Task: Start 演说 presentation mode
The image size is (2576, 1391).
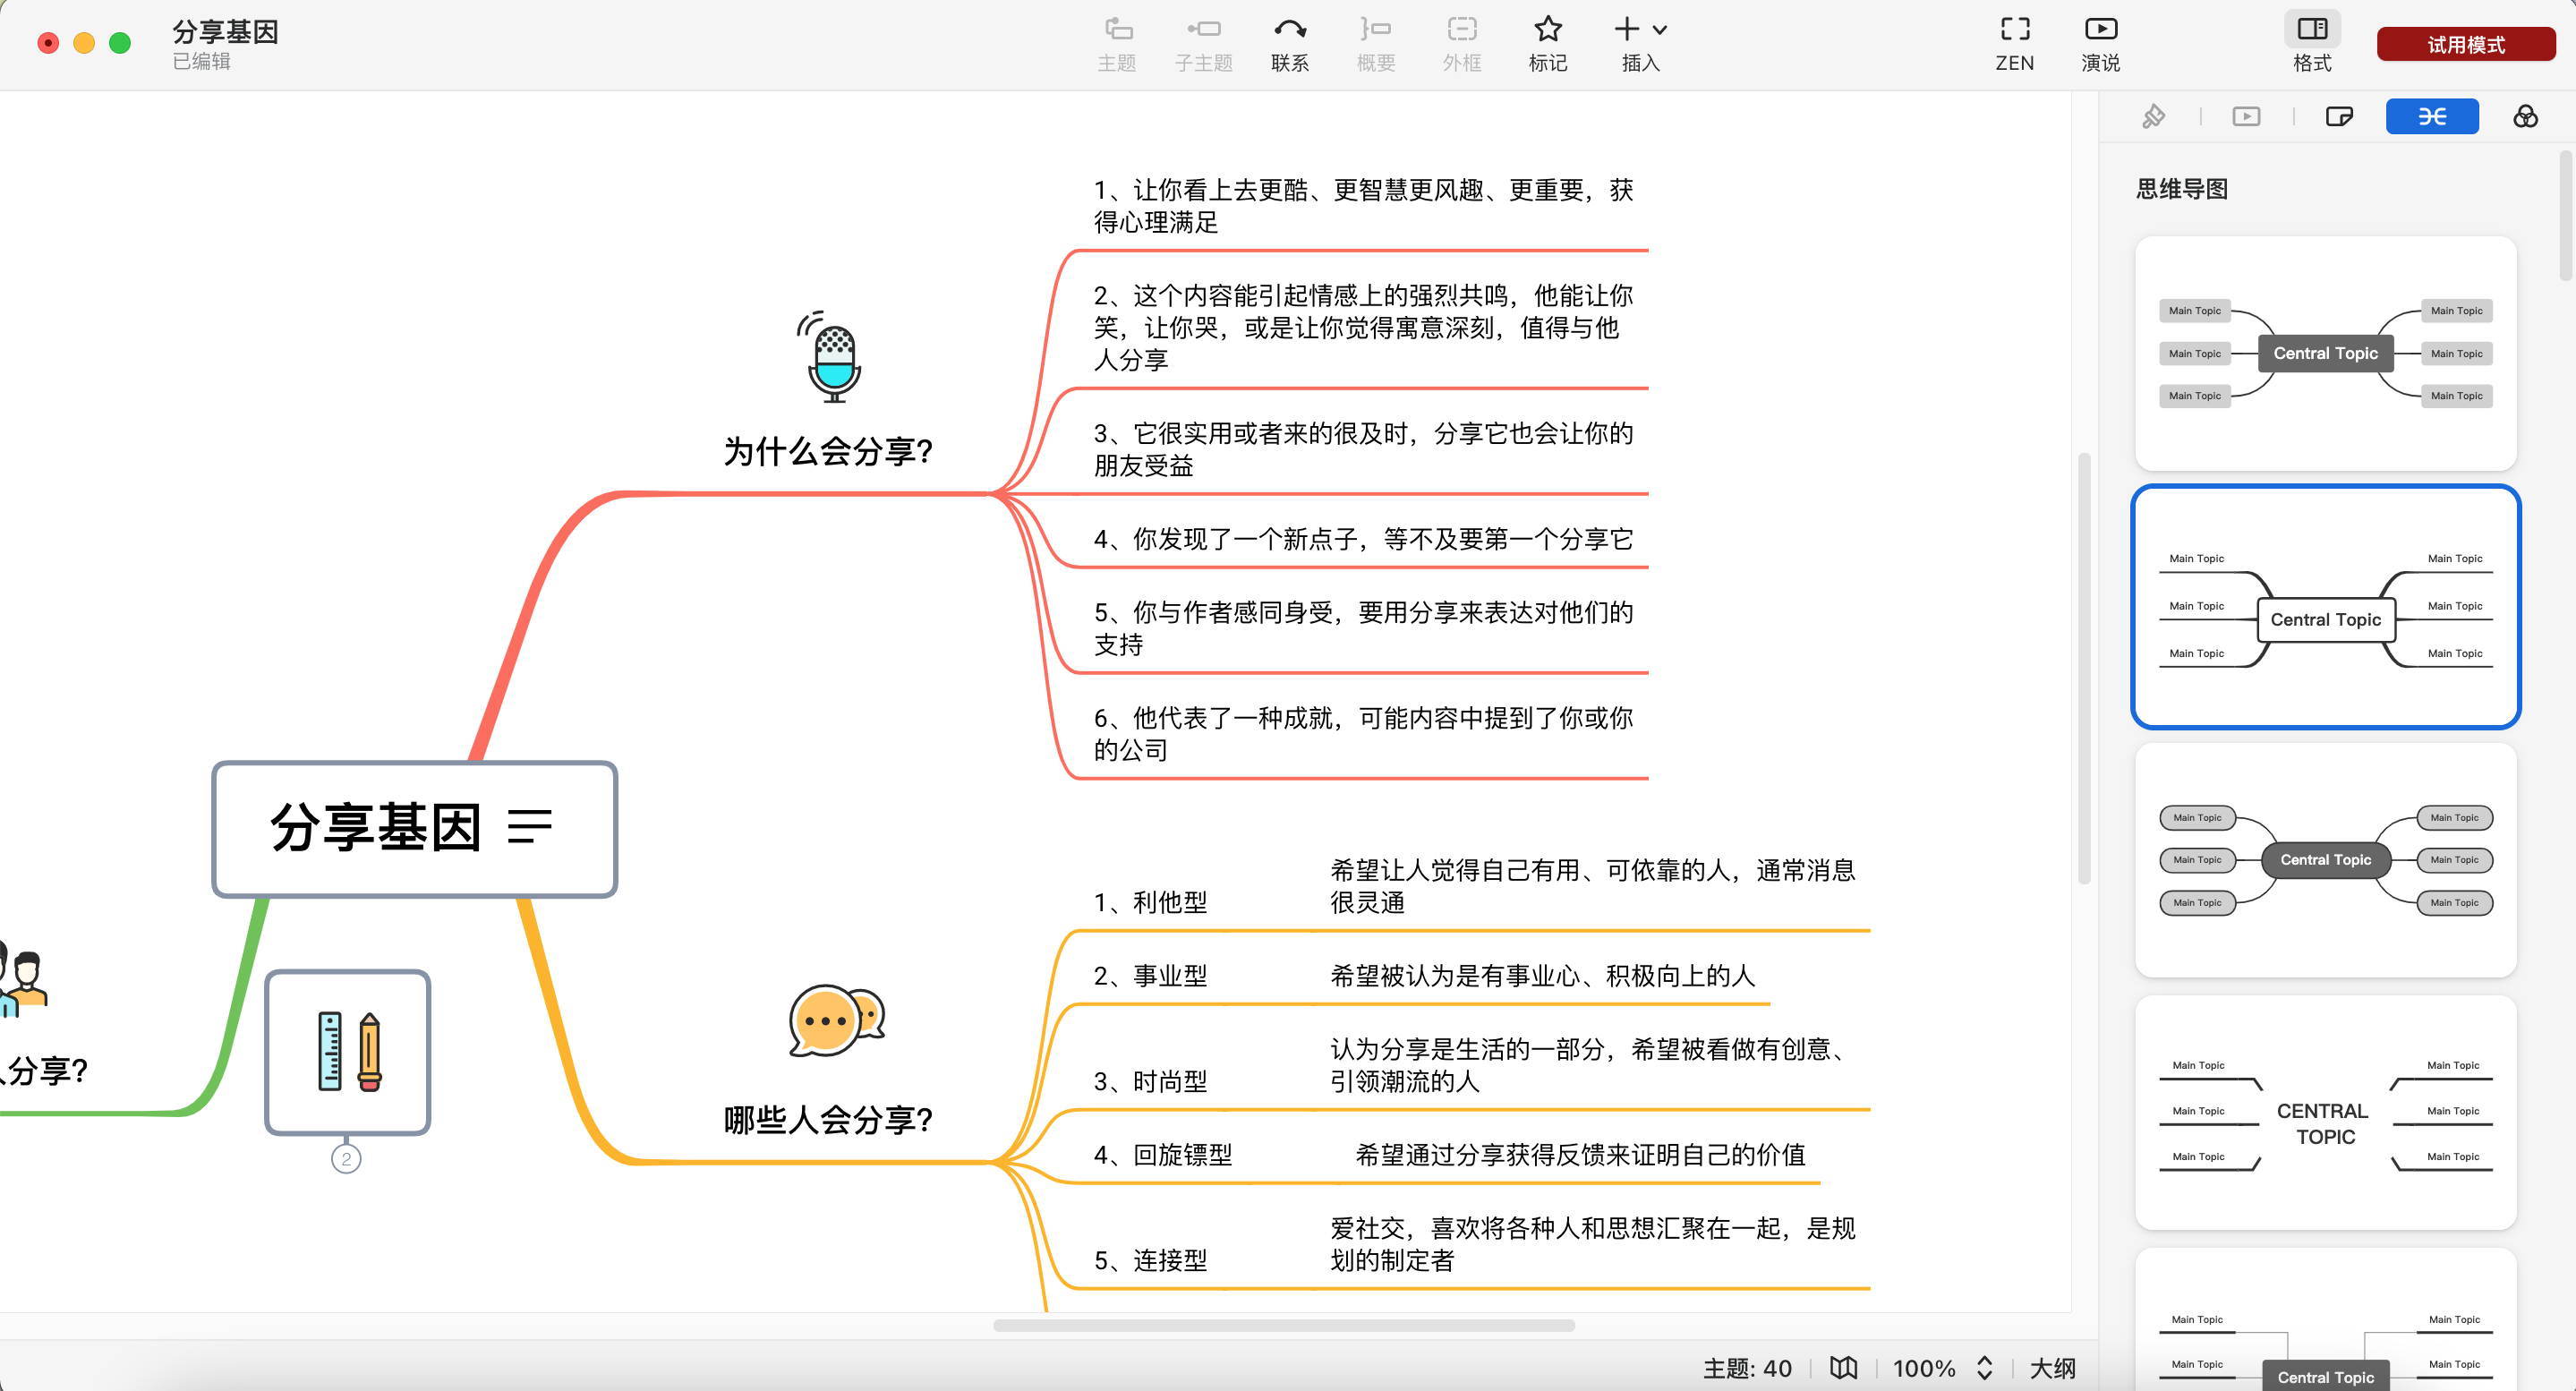Action: [2100, 30]
